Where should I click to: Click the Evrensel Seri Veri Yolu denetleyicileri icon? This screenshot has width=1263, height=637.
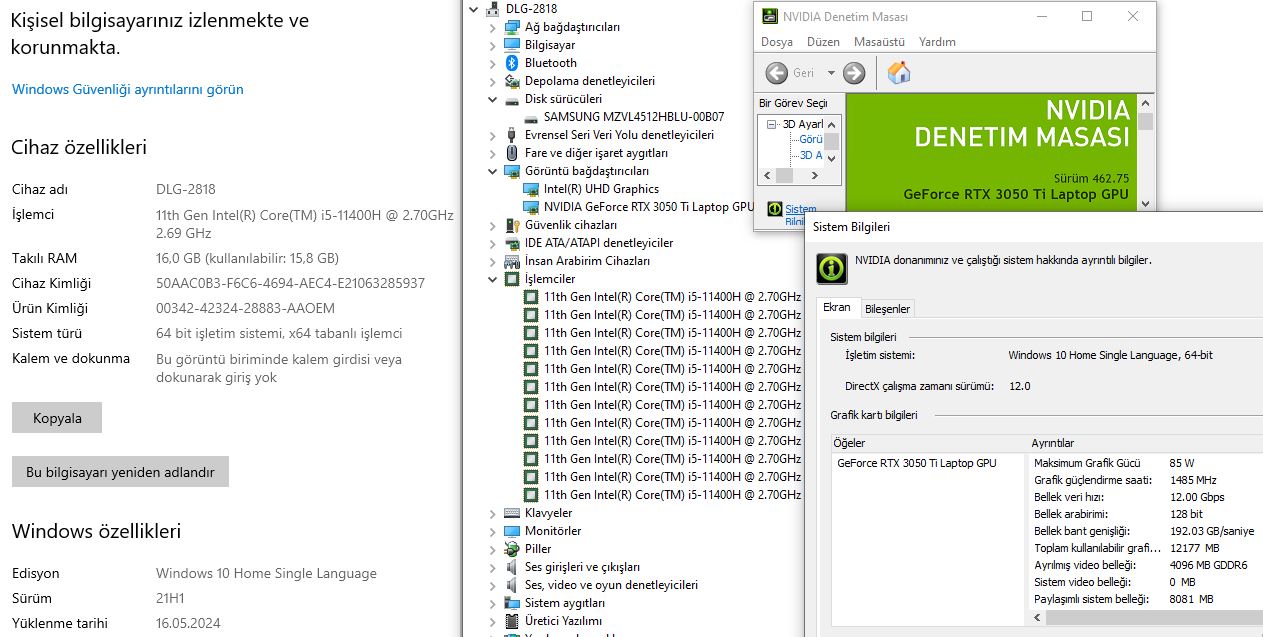[511, 135]
